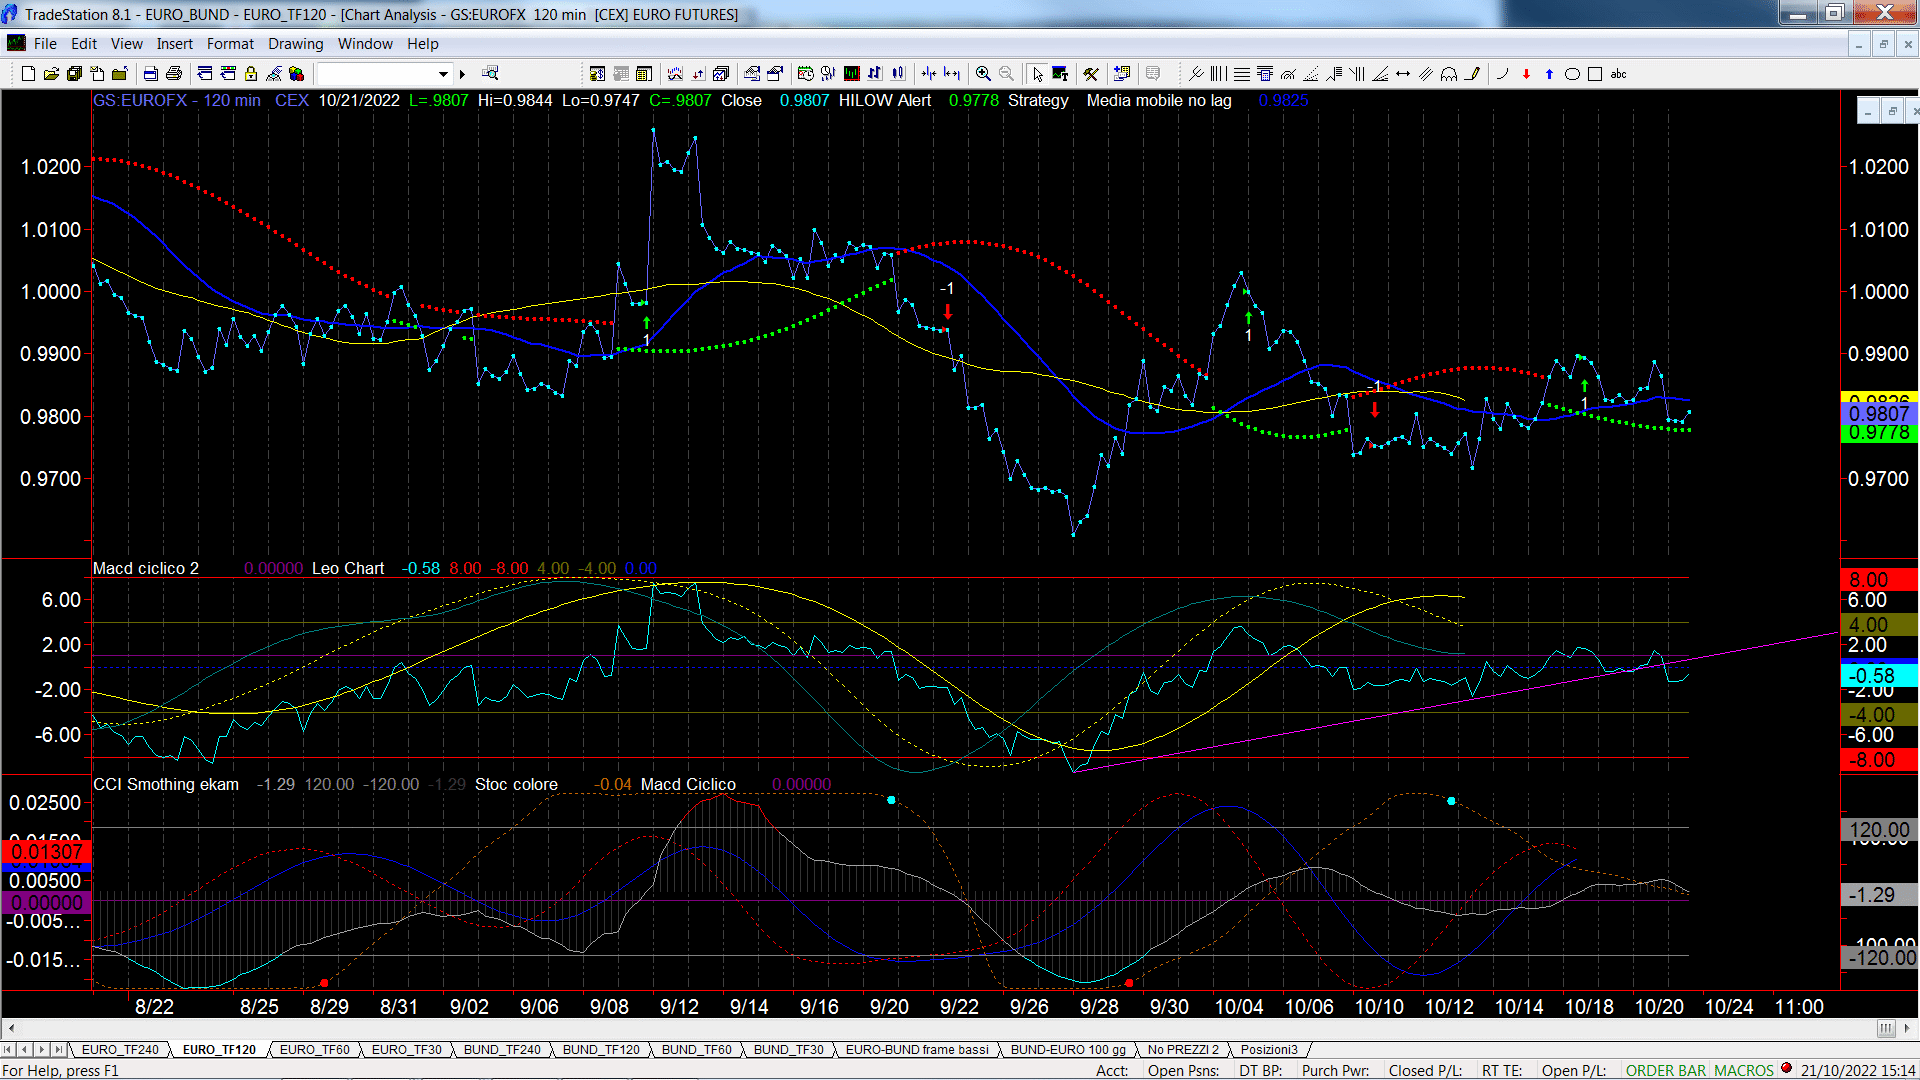Open the Drawing menu

click(x=295, y=43)
